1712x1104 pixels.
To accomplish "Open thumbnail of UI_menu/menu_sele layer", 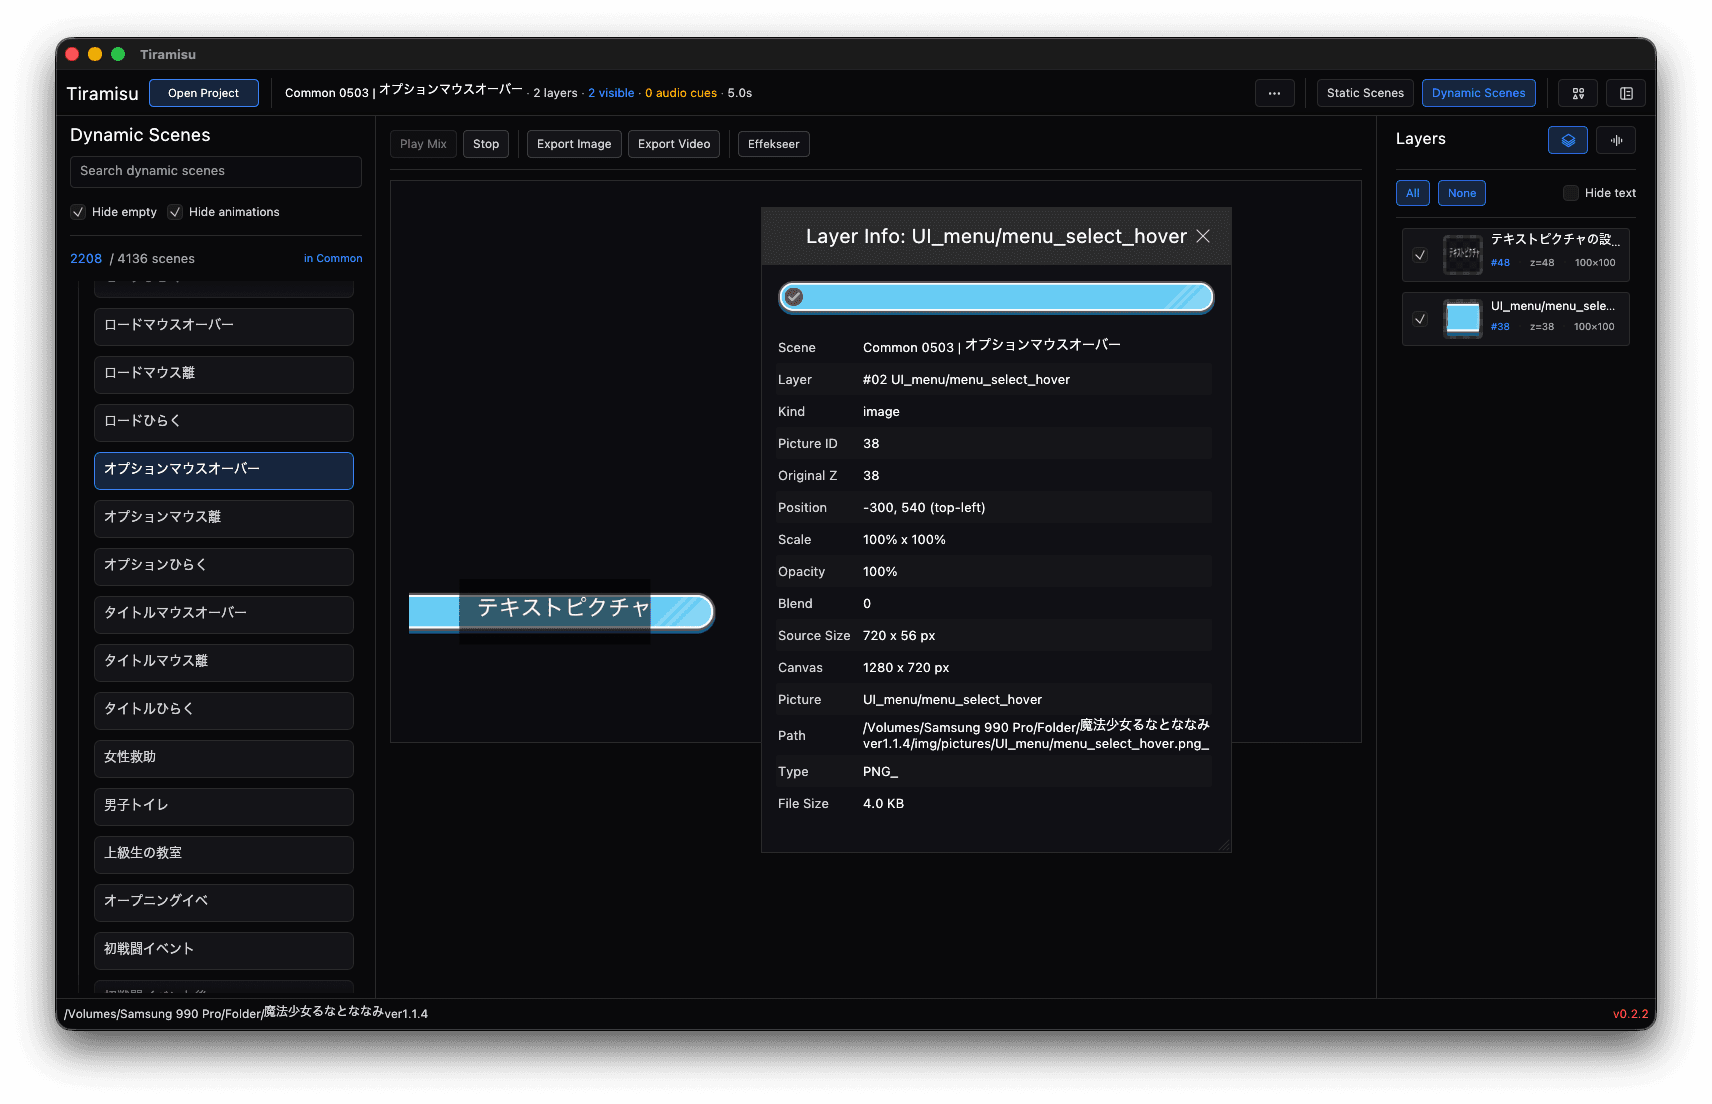I will pos(1462,319).
